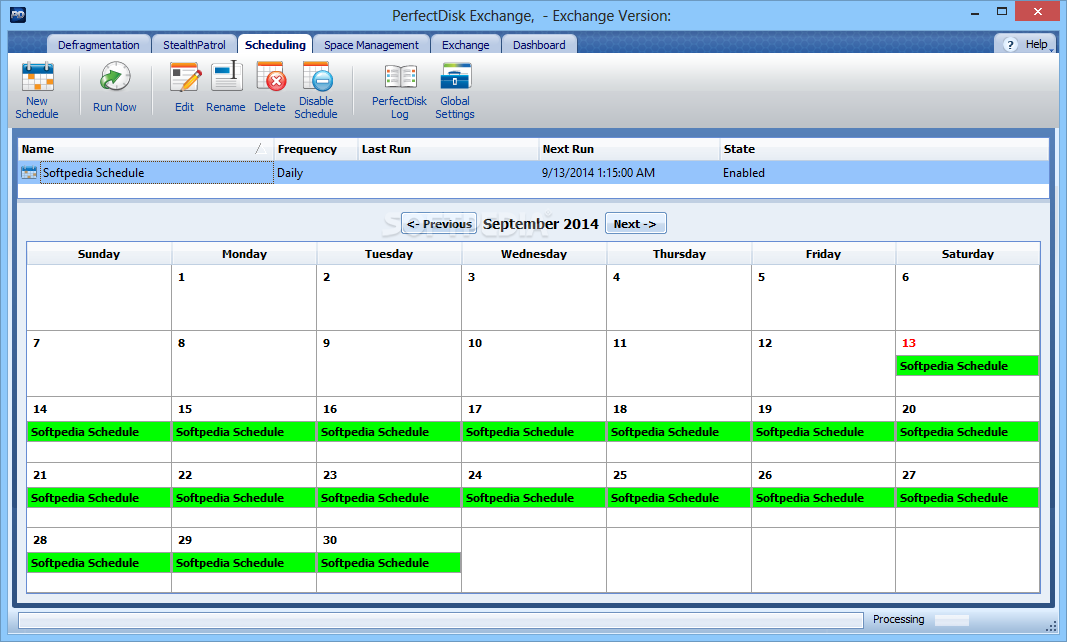
Task: Select Softpedia Schedule entry on the 30th
Action: click(389, 563)
